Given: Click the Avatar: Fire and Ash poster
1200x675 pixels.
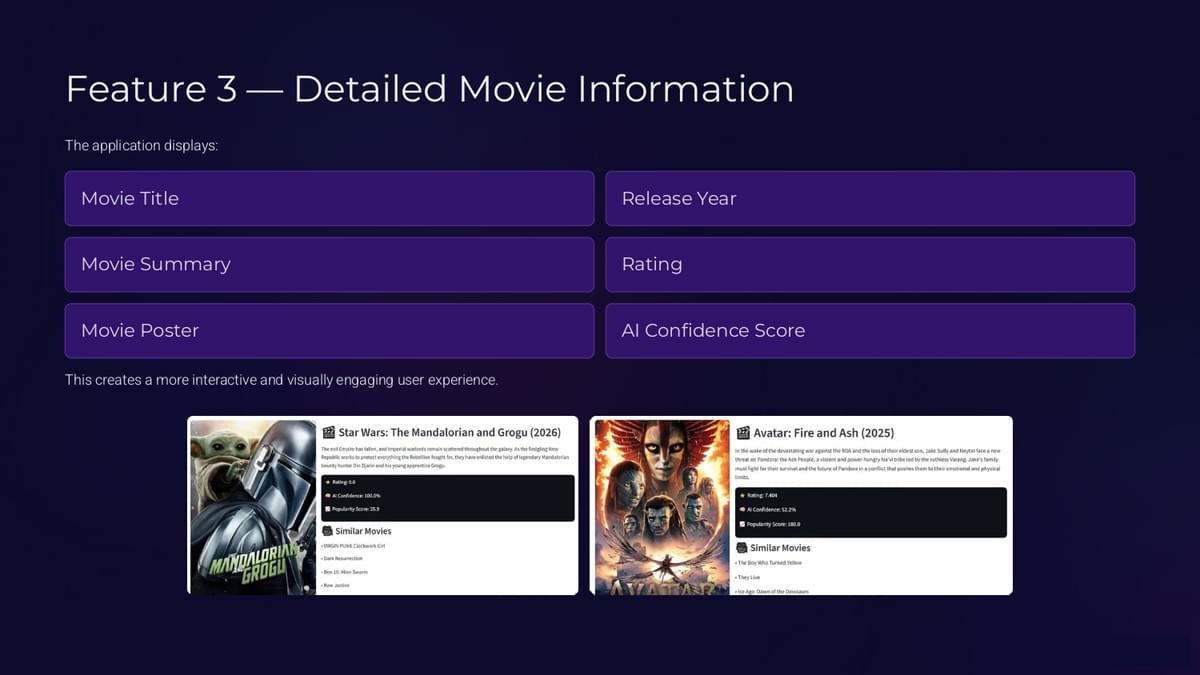Looking at the screenshot, I should (662, 506).
